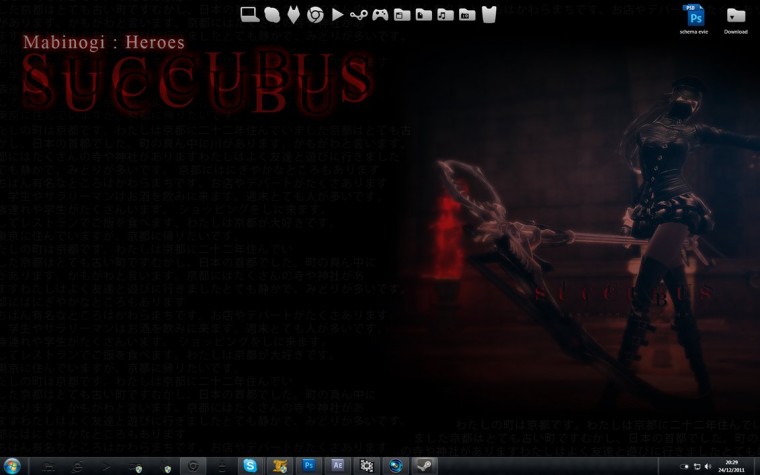This screenshot has height=475, width=760.
Task: Switch to Steam in the taskbar
Action: point(425,466)
